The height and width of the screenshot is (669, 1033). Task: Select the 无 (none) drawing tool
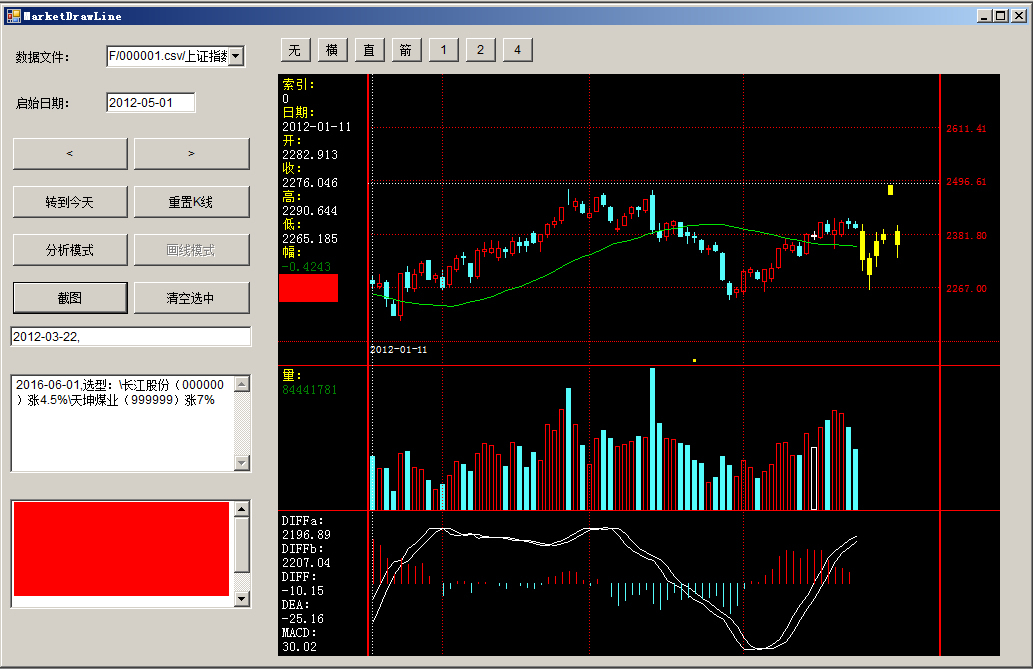tap(295, 50)
